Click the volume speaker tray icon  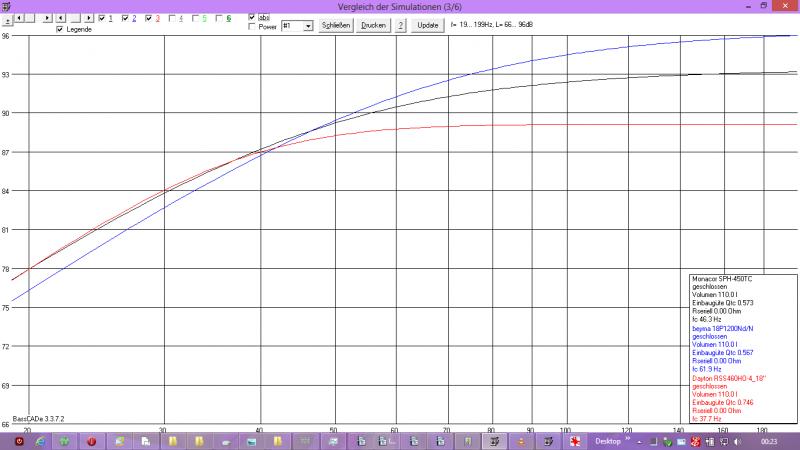pos(738,442)
